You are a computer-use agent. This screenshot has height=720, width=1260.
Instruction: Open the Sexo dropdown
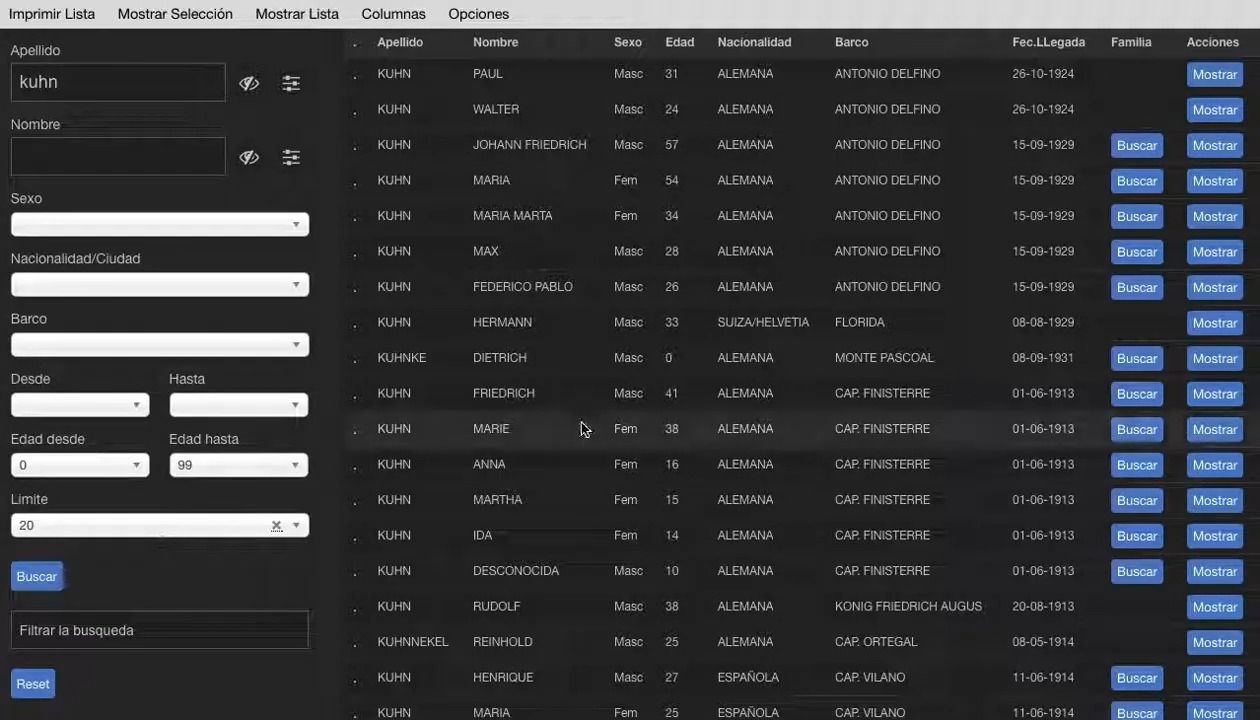(160, 225)
